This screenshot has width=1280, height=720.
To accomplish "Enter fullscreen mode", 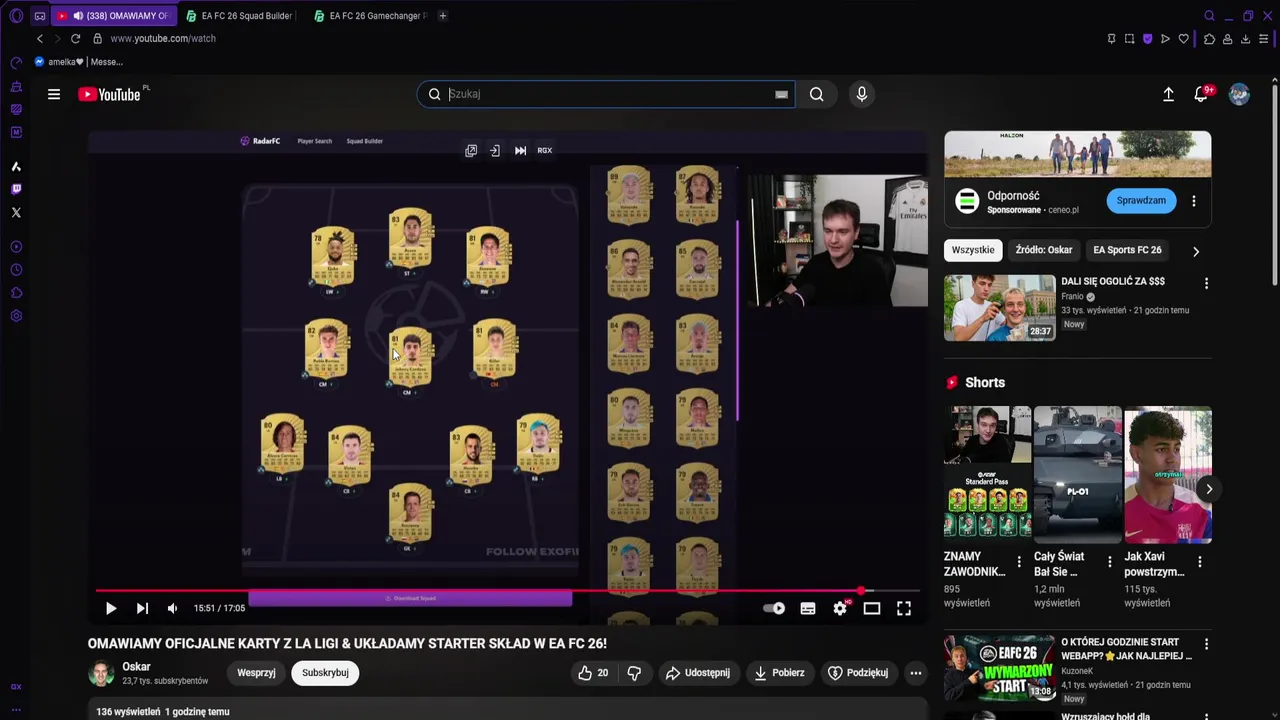I will (904, 608).
